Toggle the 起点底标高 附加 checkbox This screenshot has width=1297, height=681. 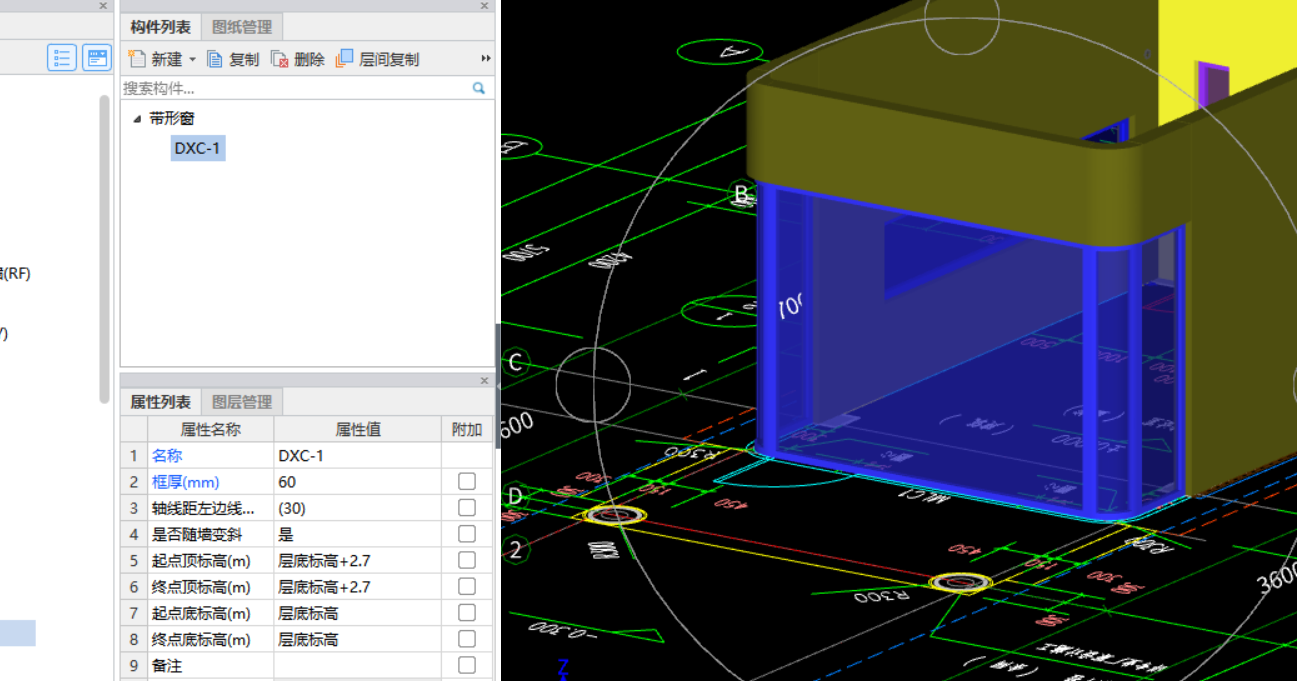(x=467, y=612)
